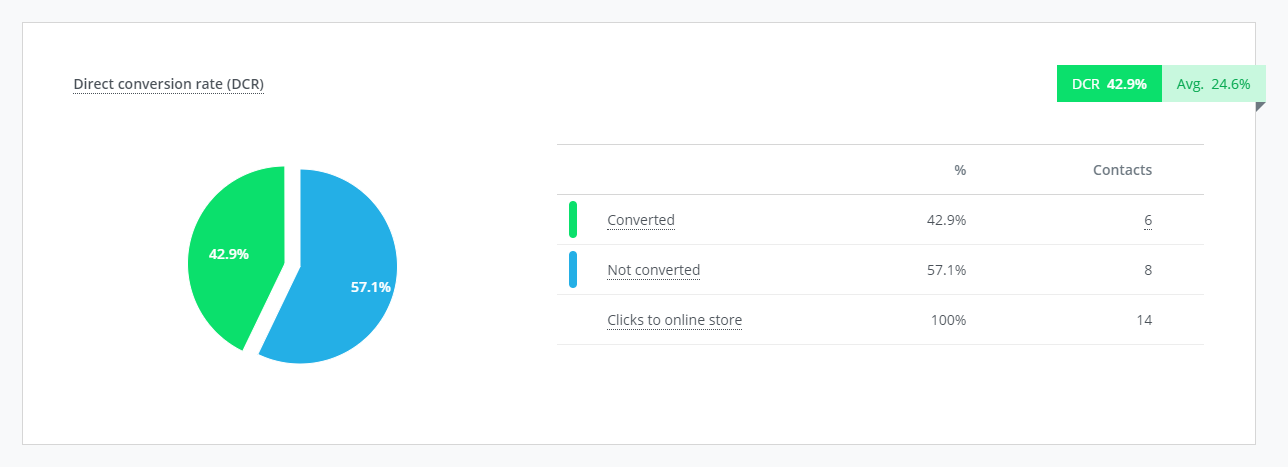
Task: Select the 100% value in Clicks row
Action: coord(949,320)
